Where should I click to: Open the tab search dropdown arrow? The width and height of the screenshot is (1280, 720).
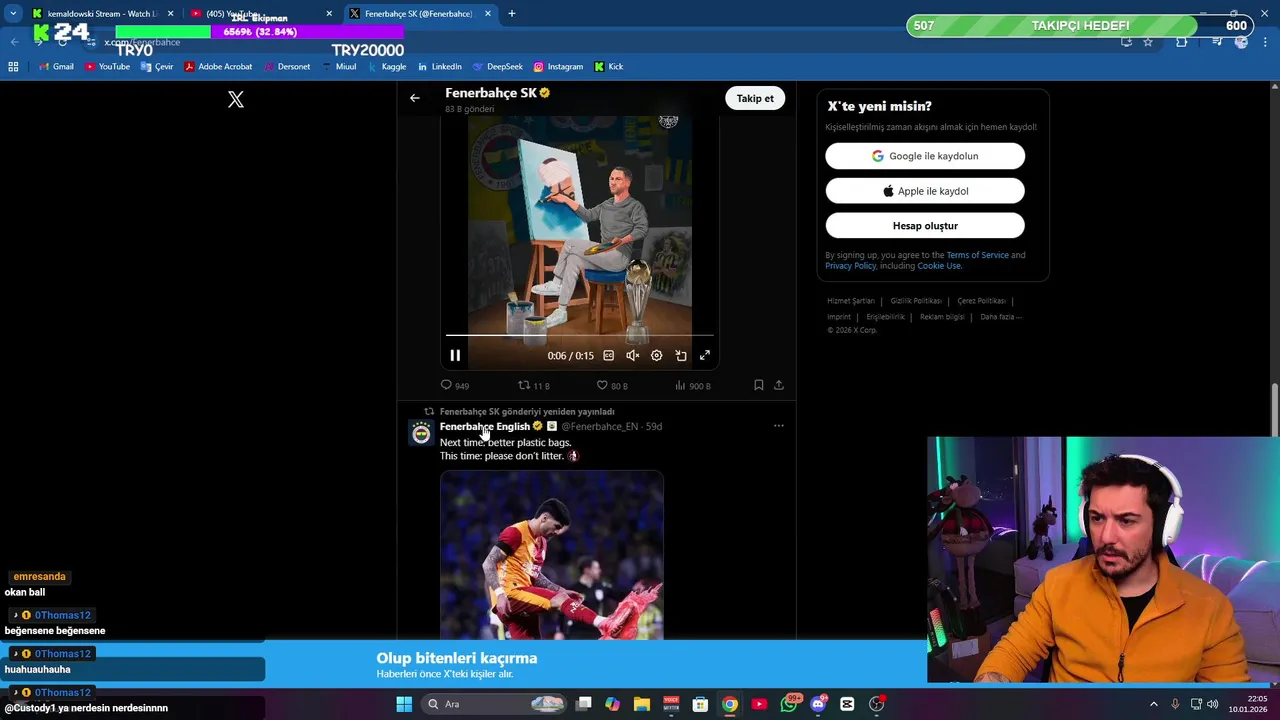(x=13, y=13)
